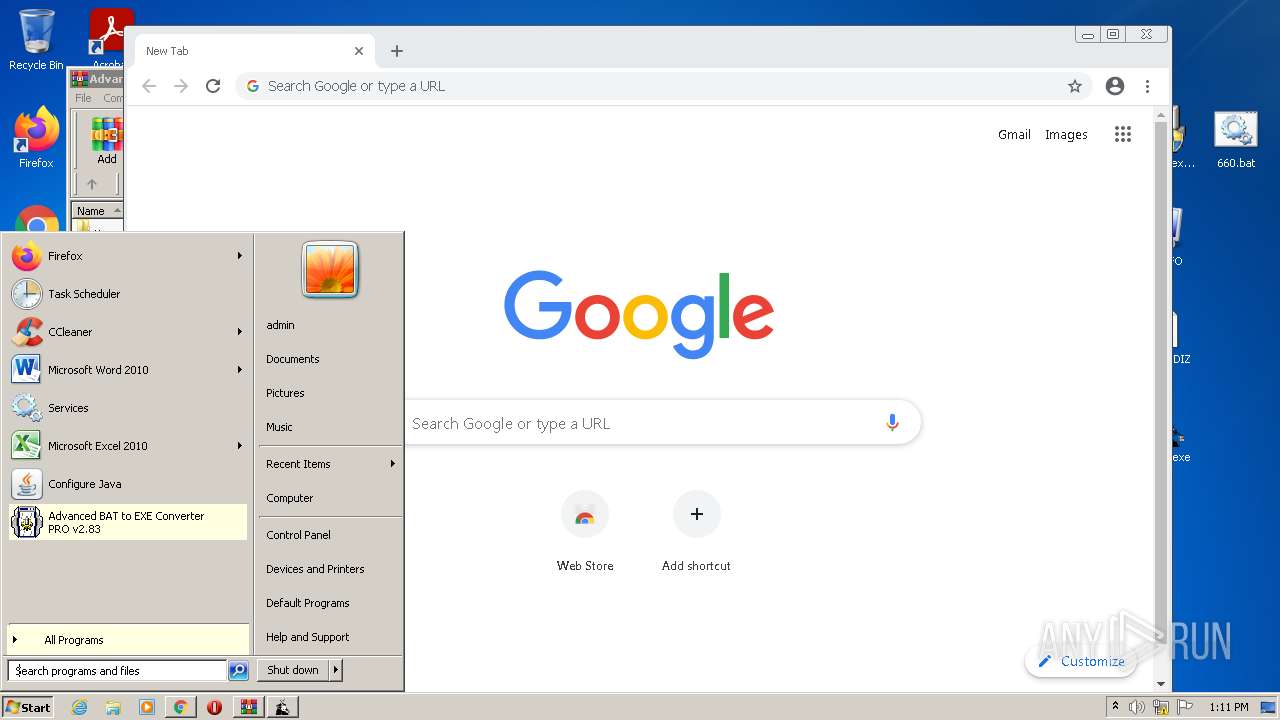
Task: Click the Start button
Action: [x=28, y=707]
